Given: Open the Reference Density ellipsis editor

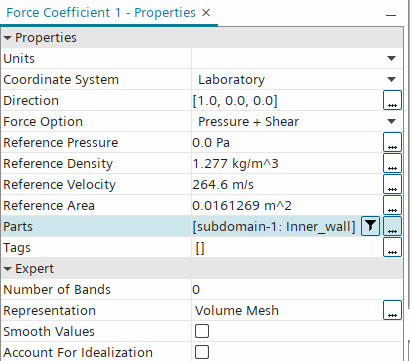Looking at the screenshot, I should pos(392,163).
